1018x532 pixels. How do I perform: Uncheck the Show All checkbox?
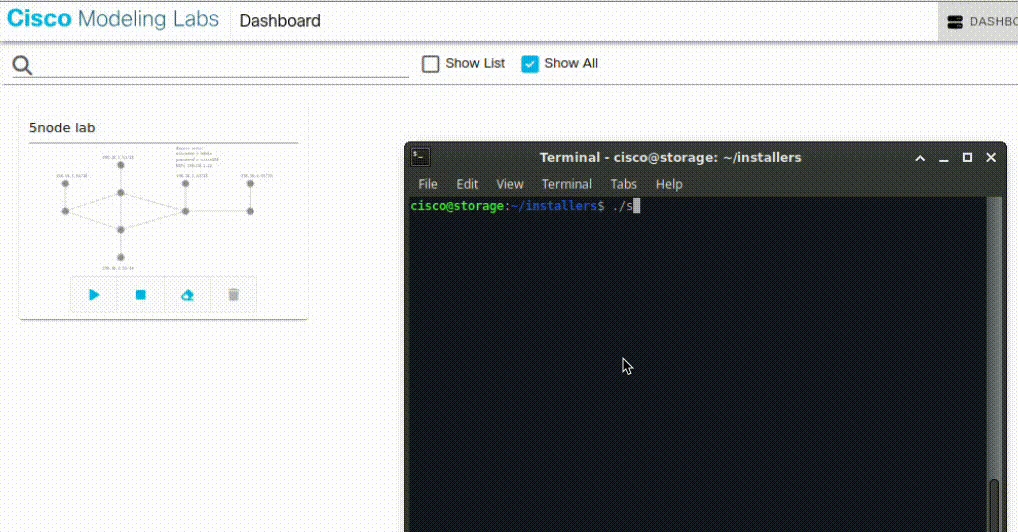[530, 64]
